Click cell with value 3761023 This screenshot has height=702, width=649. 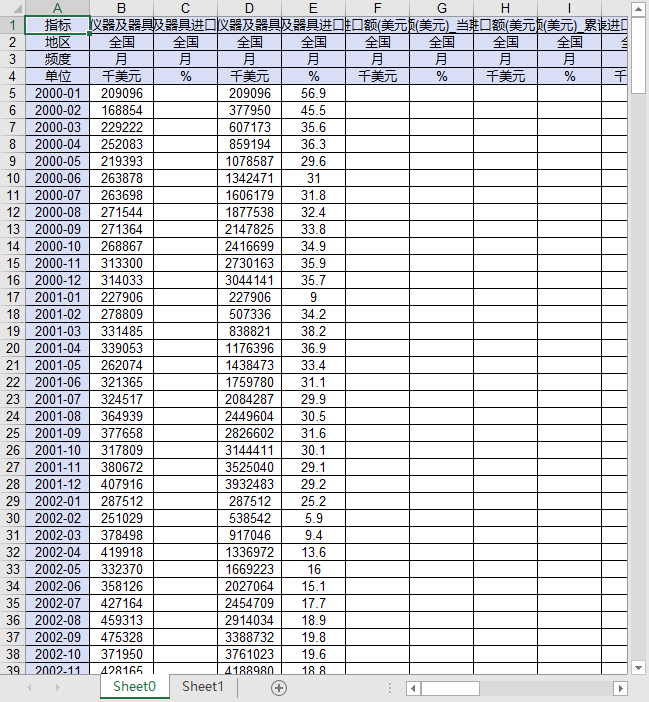coord(250,655)
